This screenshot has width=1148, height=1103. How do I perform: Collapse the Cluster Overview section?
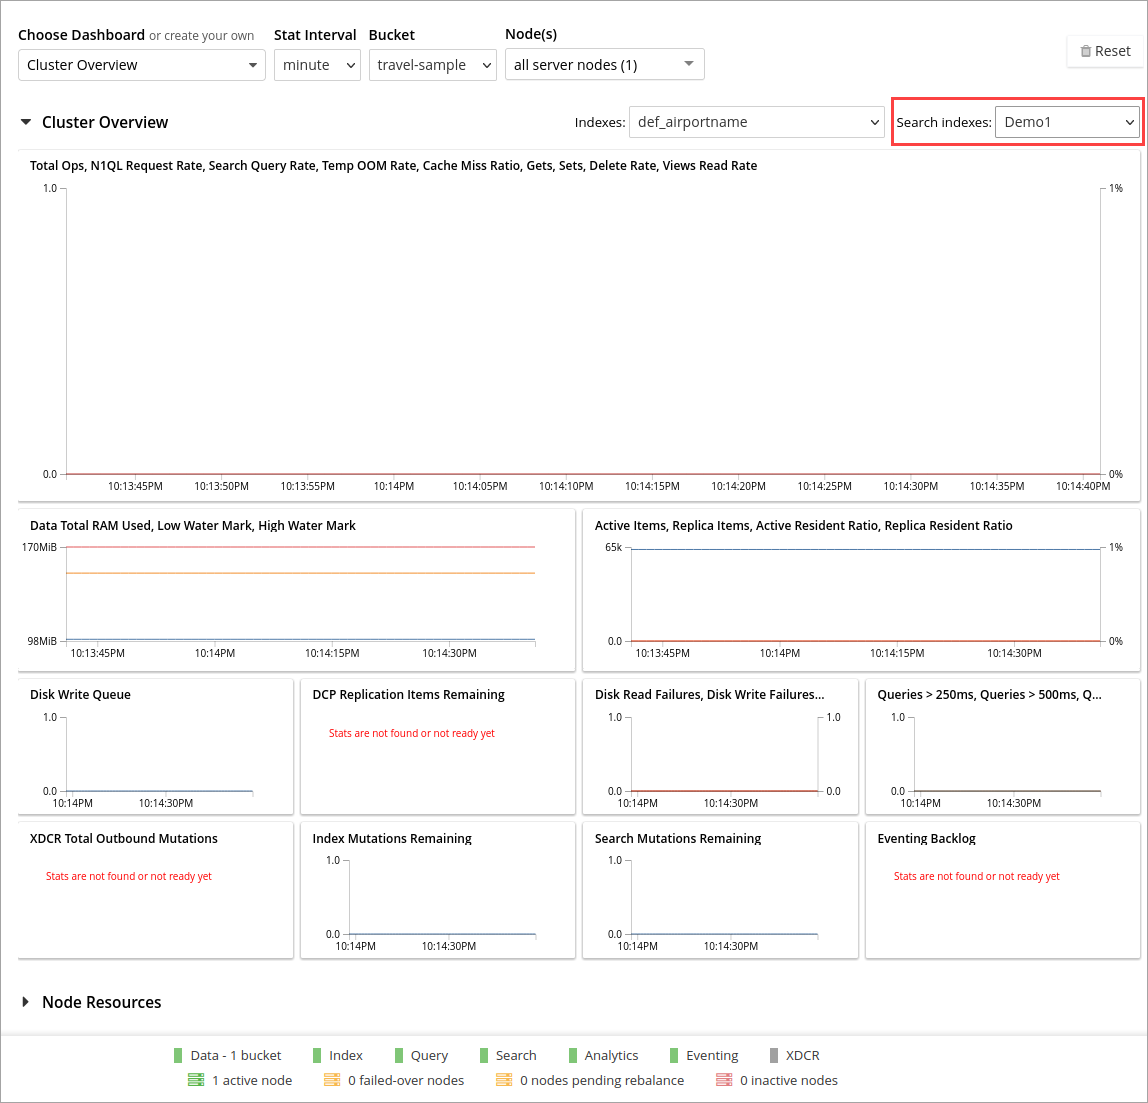click(x=26, y=122)
